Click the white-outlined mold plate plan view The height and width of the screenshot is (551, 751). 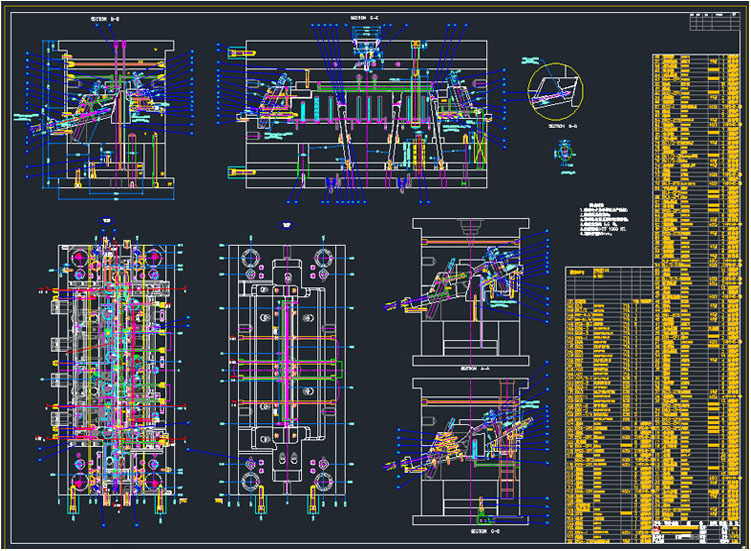285,370
